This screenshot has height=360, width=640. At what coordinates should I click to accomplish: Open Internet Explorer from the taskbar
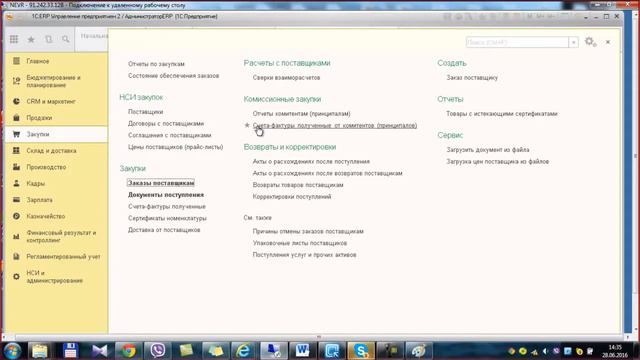(244, 351)
